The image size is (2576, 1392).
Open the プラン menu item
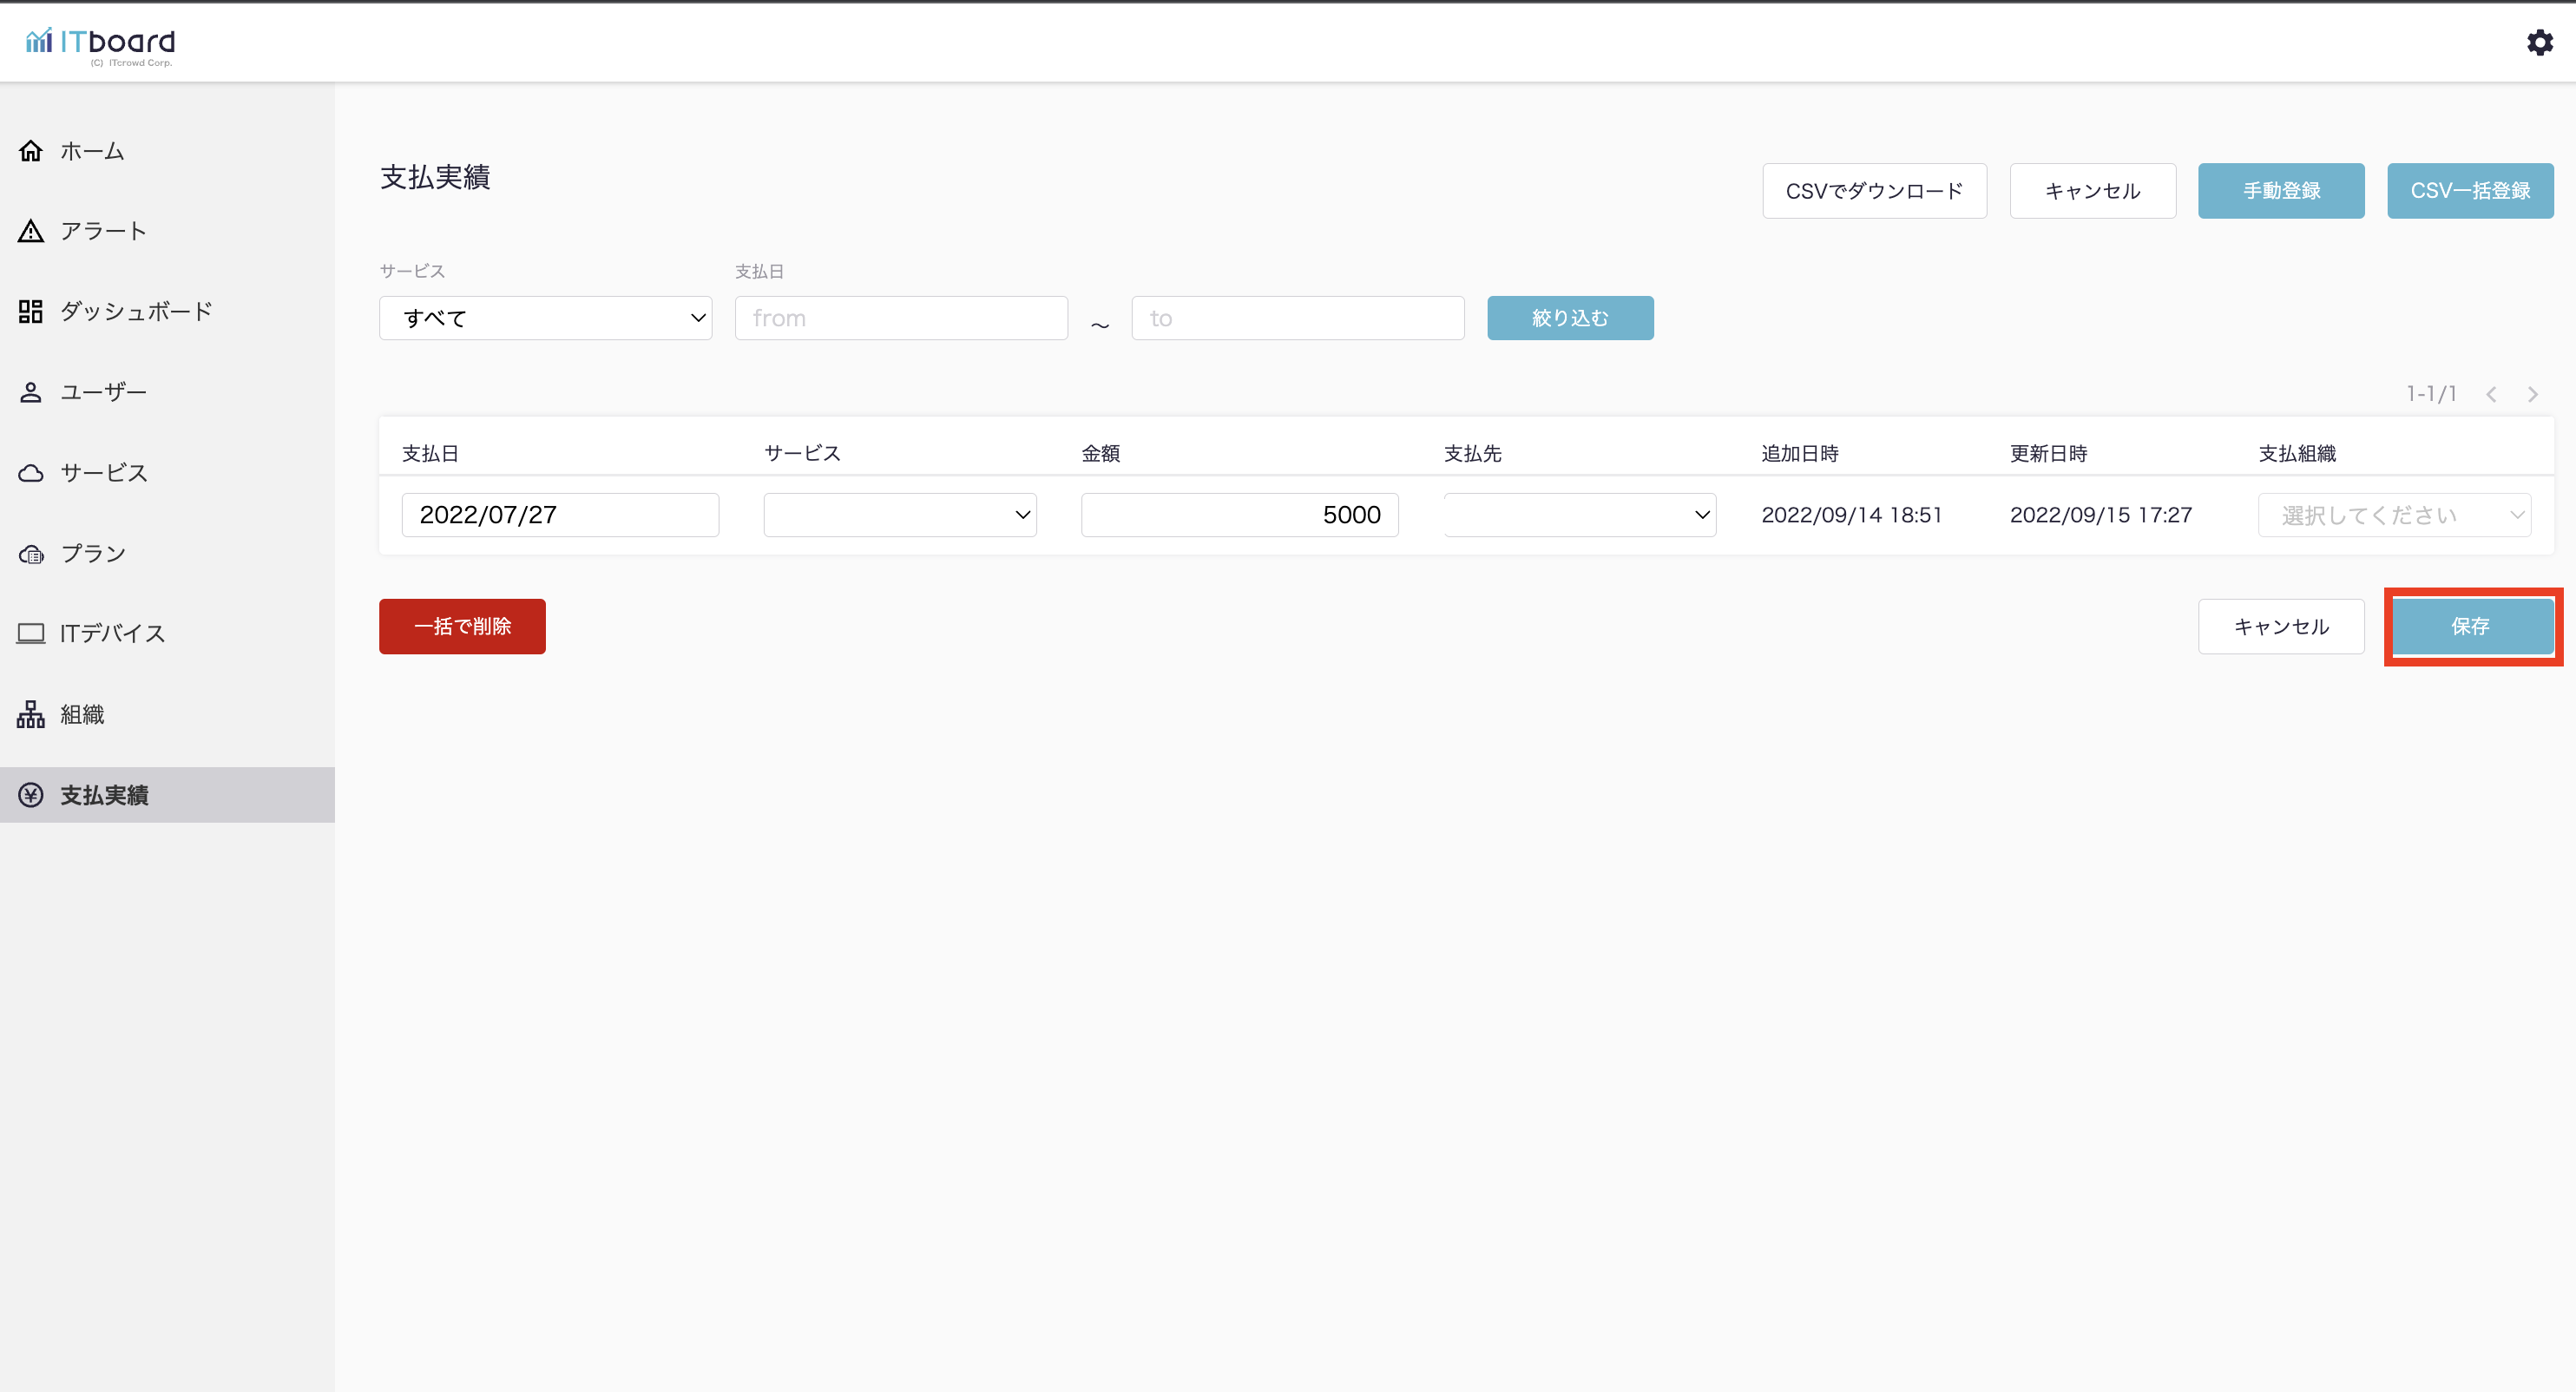[x=93, y=553]
